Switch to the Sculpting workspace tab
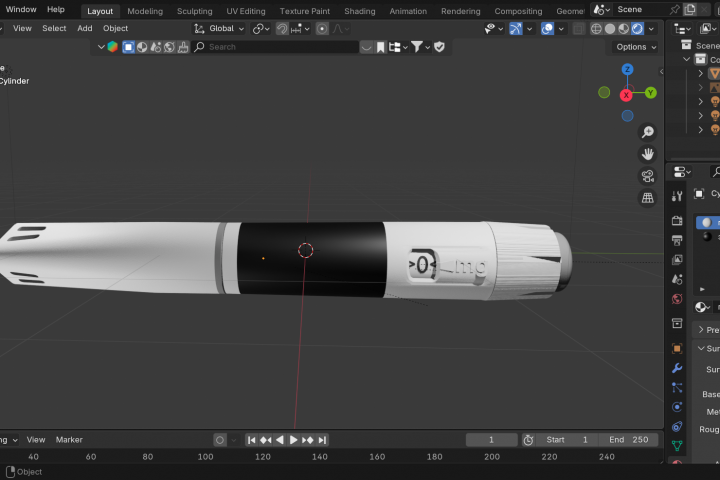Viewport: 720px width, 480px height. 195,11
